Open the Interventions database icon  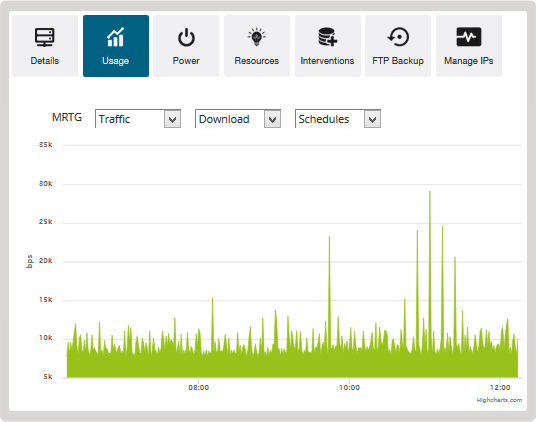click(327, 37)
